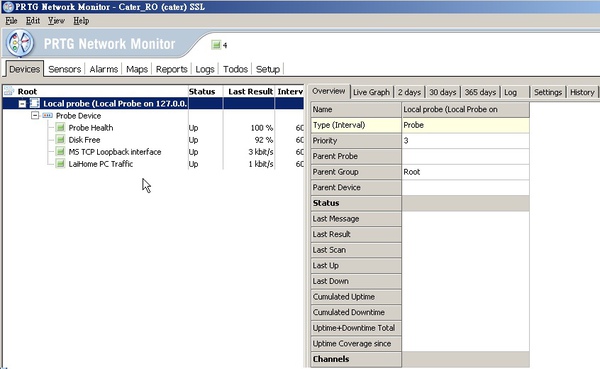Open the History detail tab
Screen dimensions: 600x369
[x=582, y=92]
